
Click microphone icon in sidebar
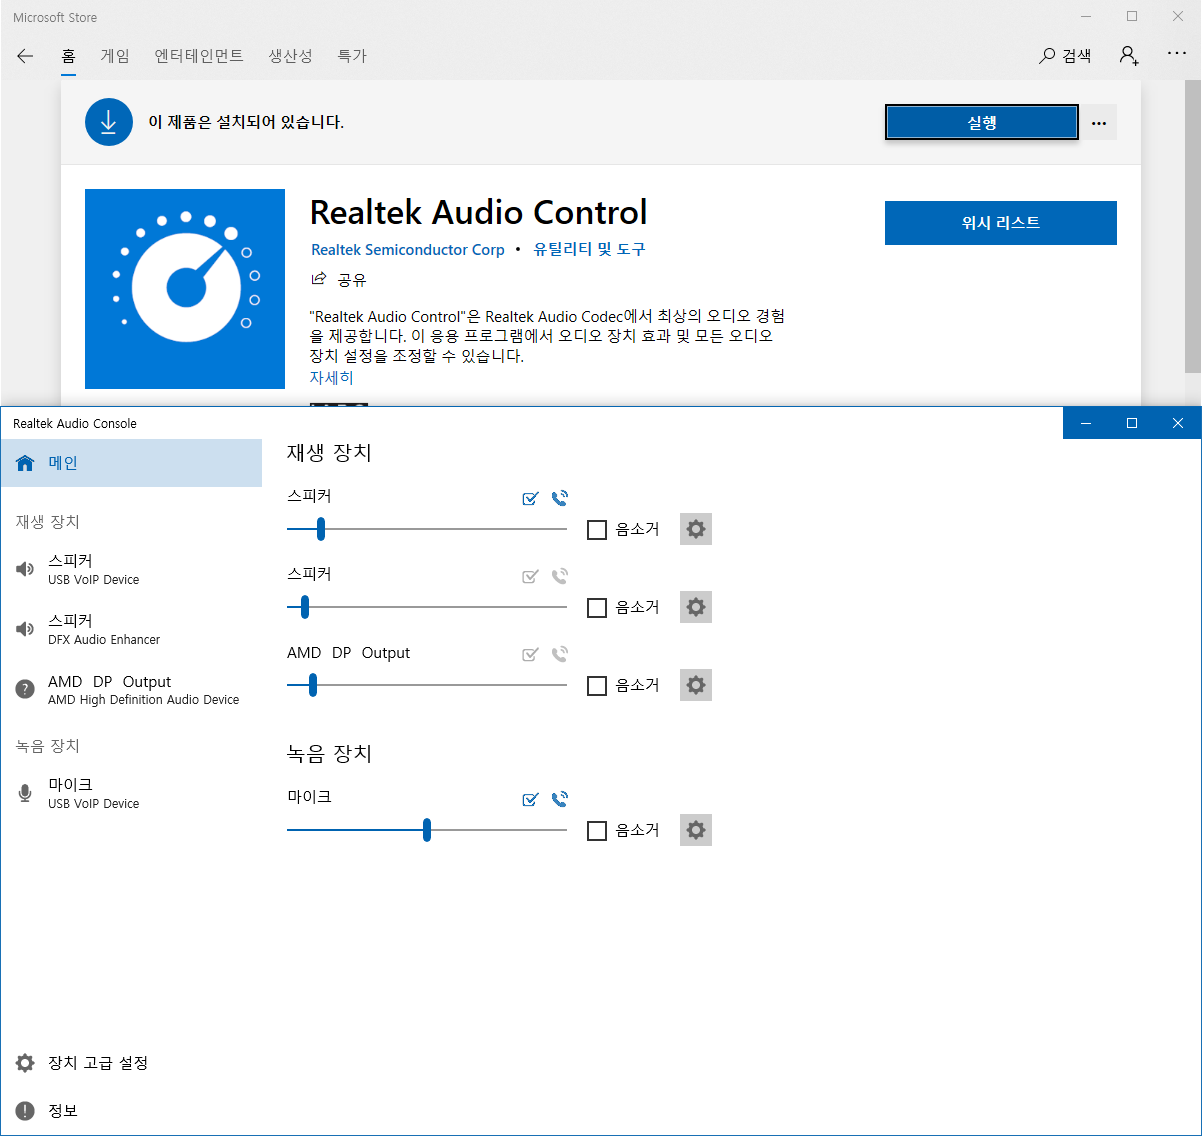pyautogui.click(x=25, y=793)
